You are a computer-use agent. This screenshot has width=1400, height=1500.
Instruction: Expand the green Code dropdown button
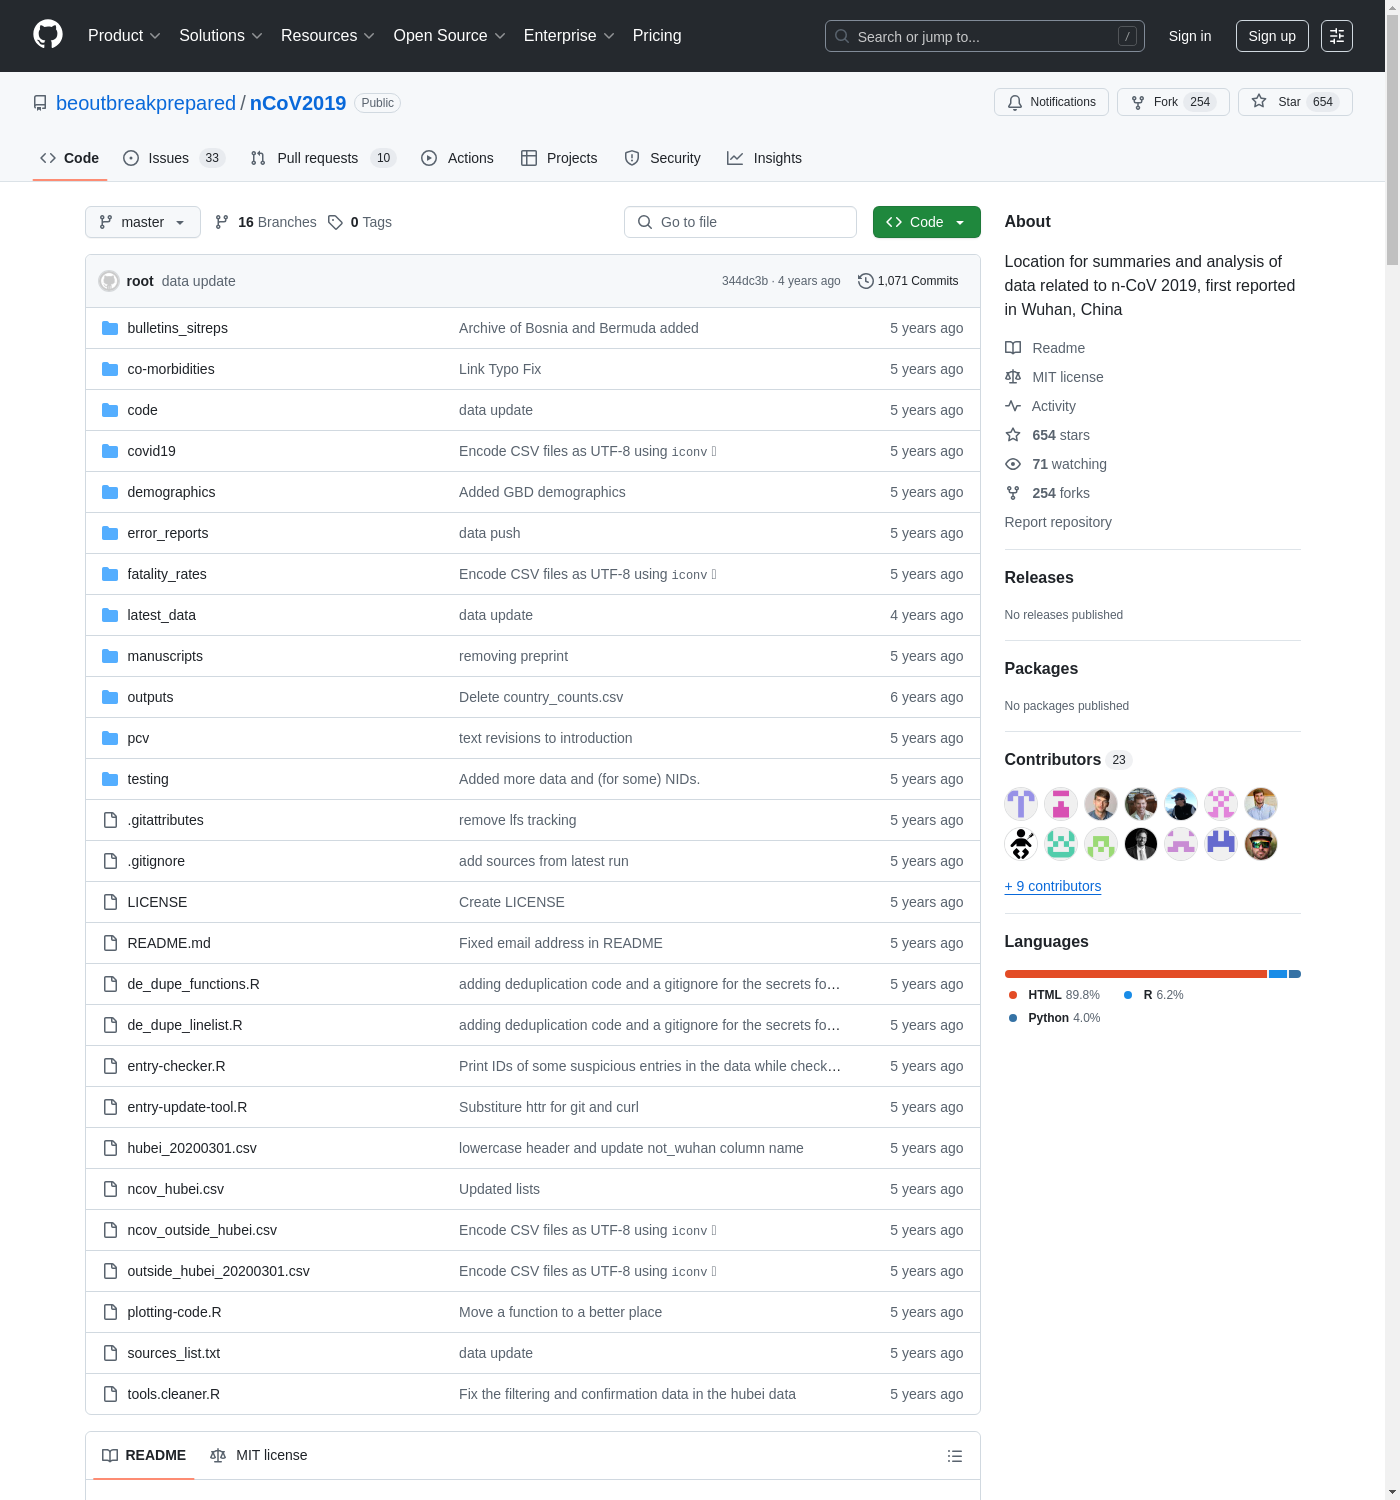926,222
